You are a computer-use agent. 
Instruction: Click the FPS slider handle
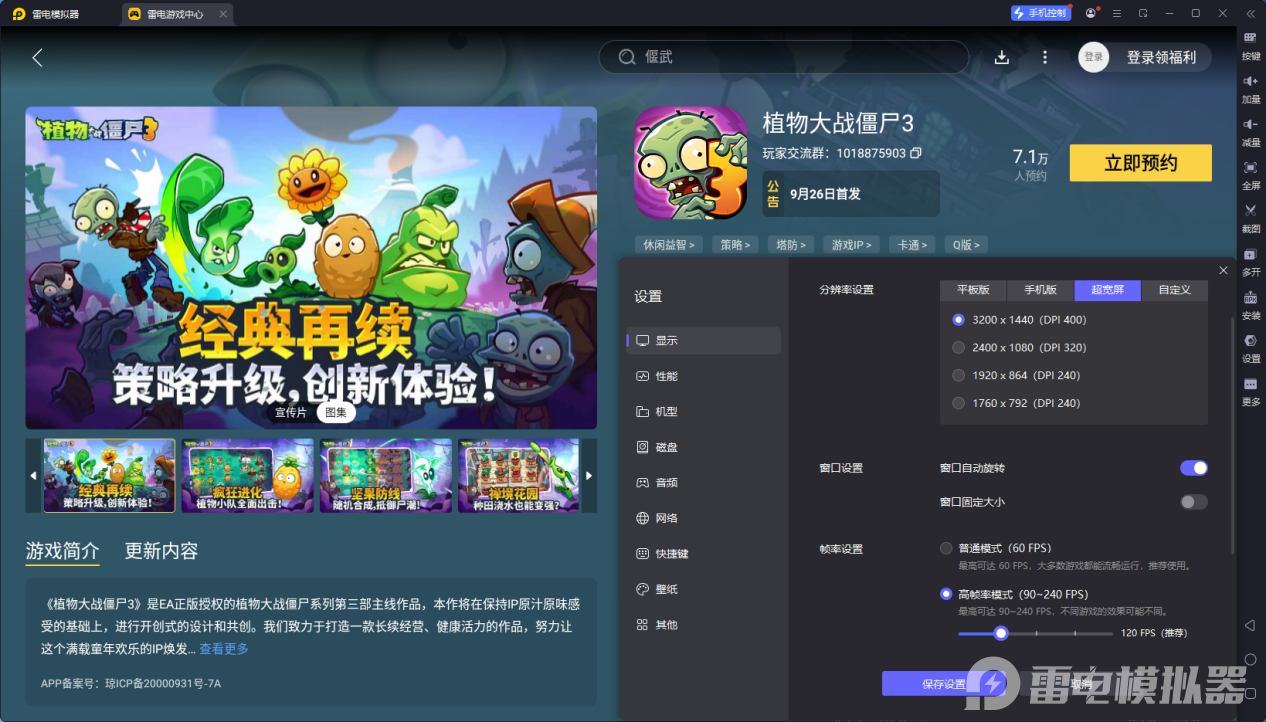(x=1000, y=633)
